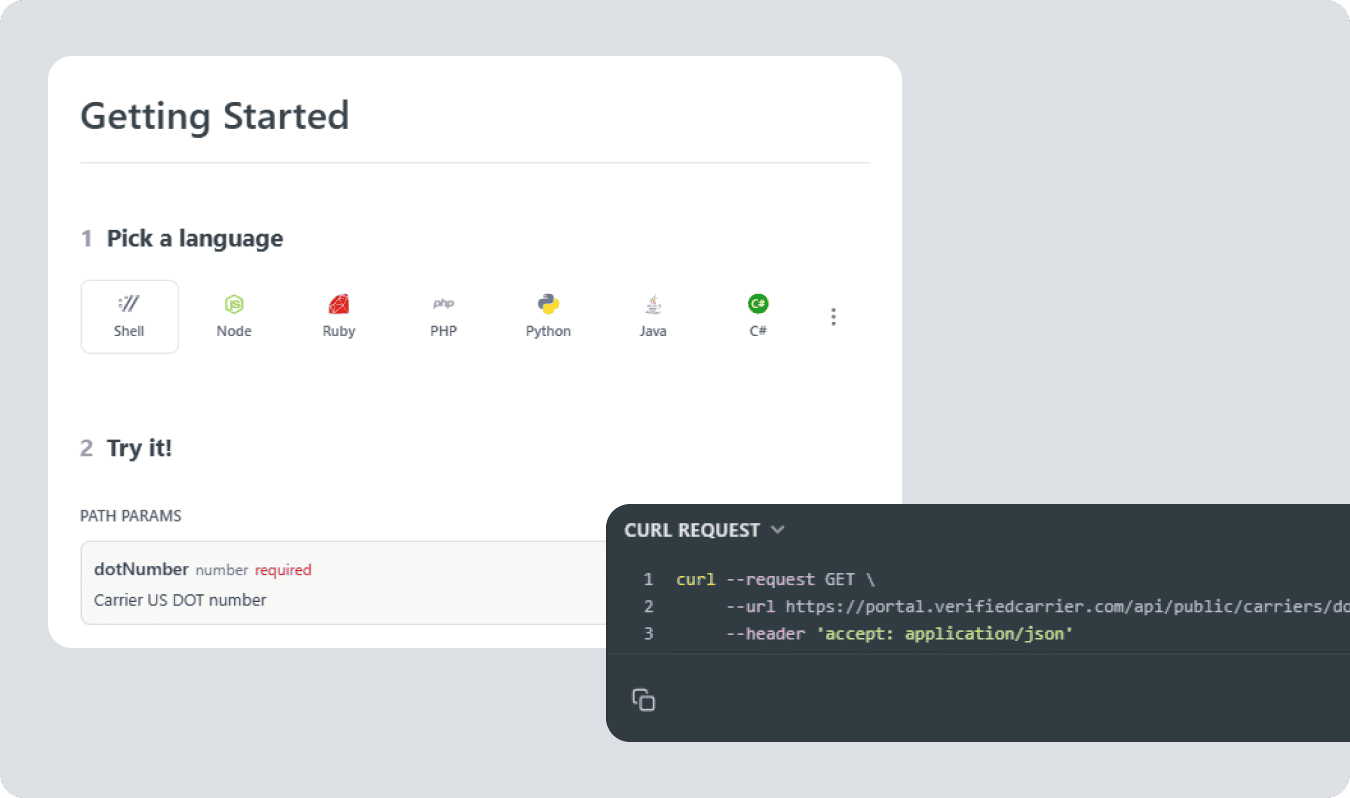Open additional languages via the overflow menu
The width and height of the screenshot is (1350, 798).
tap(833, 316)
